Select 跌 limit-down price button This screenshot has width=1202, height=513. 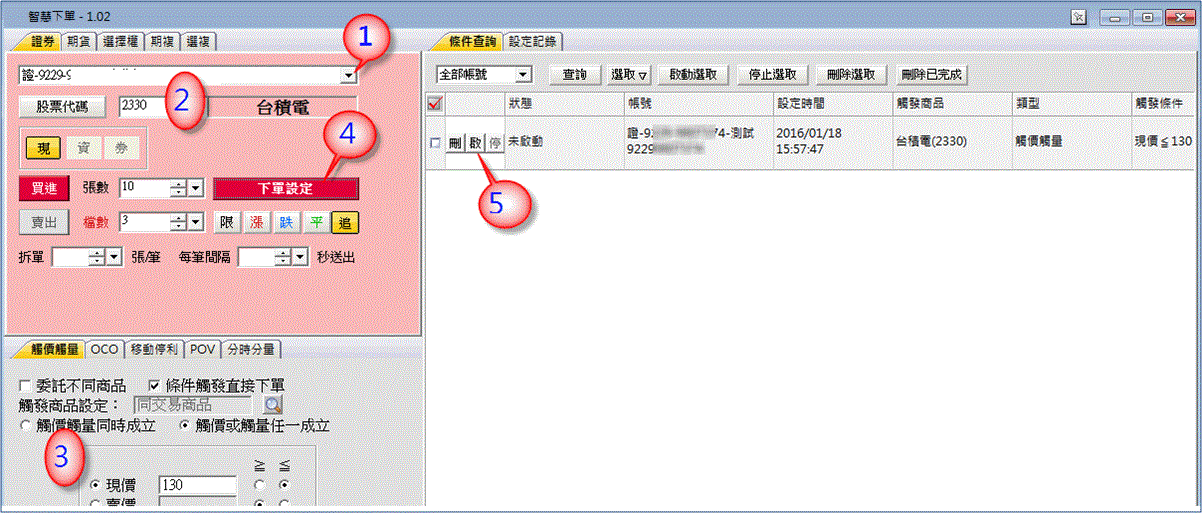click(287, 222)
